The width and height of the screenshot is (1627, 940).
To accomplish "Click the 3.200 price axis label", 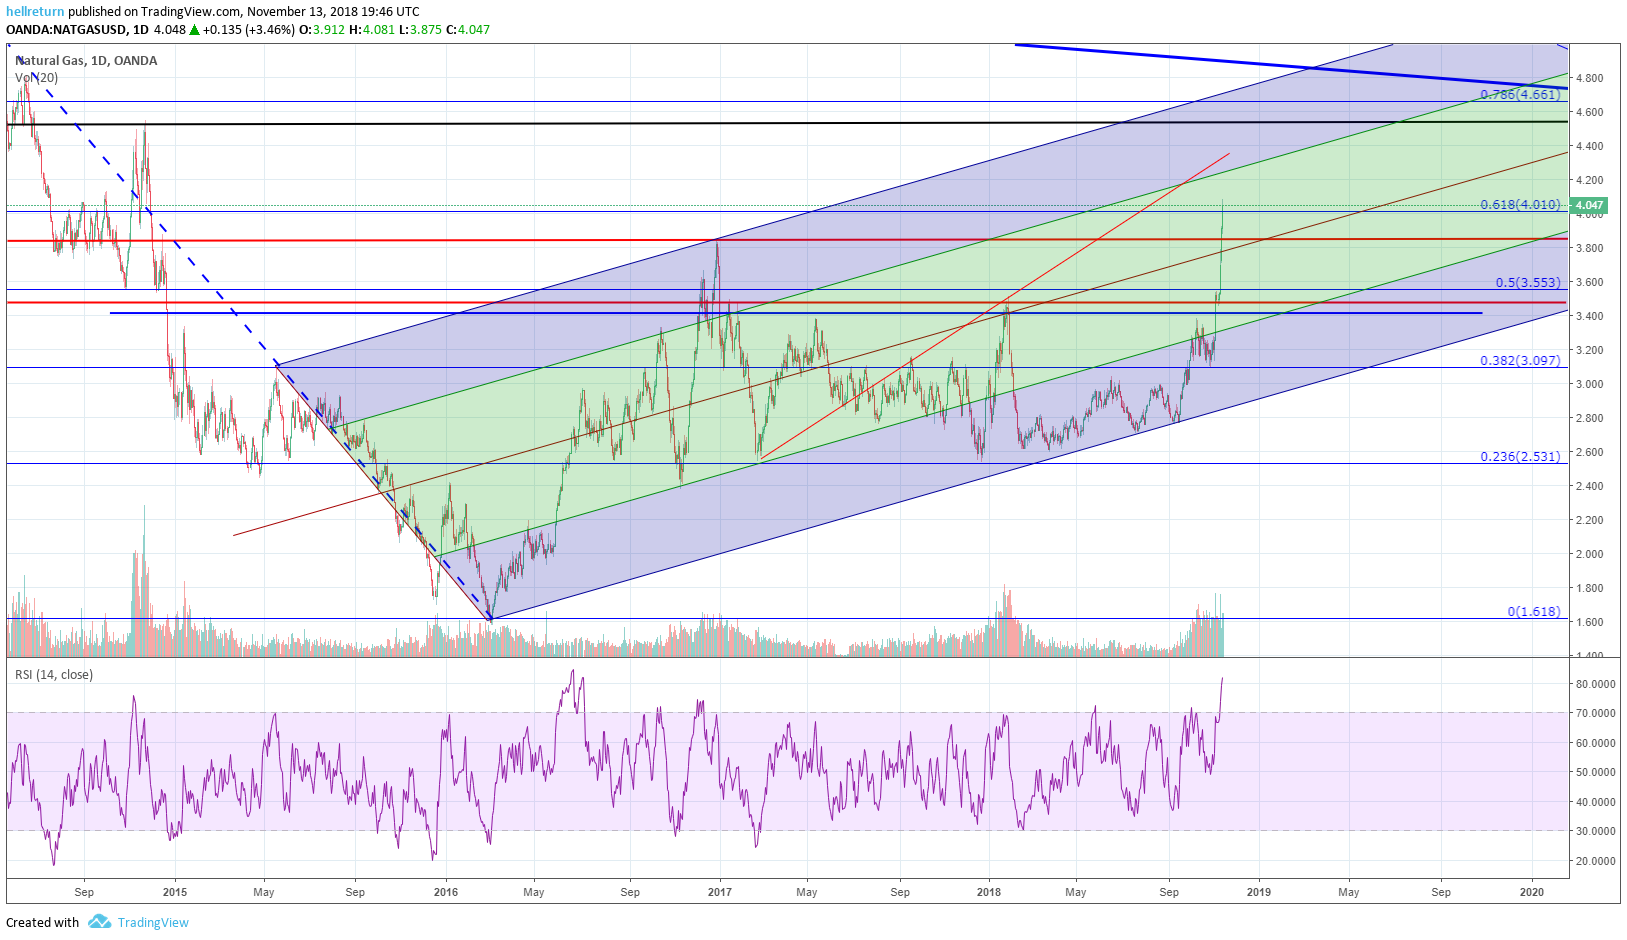I will pyautogui.click(x=1589, y=350).
